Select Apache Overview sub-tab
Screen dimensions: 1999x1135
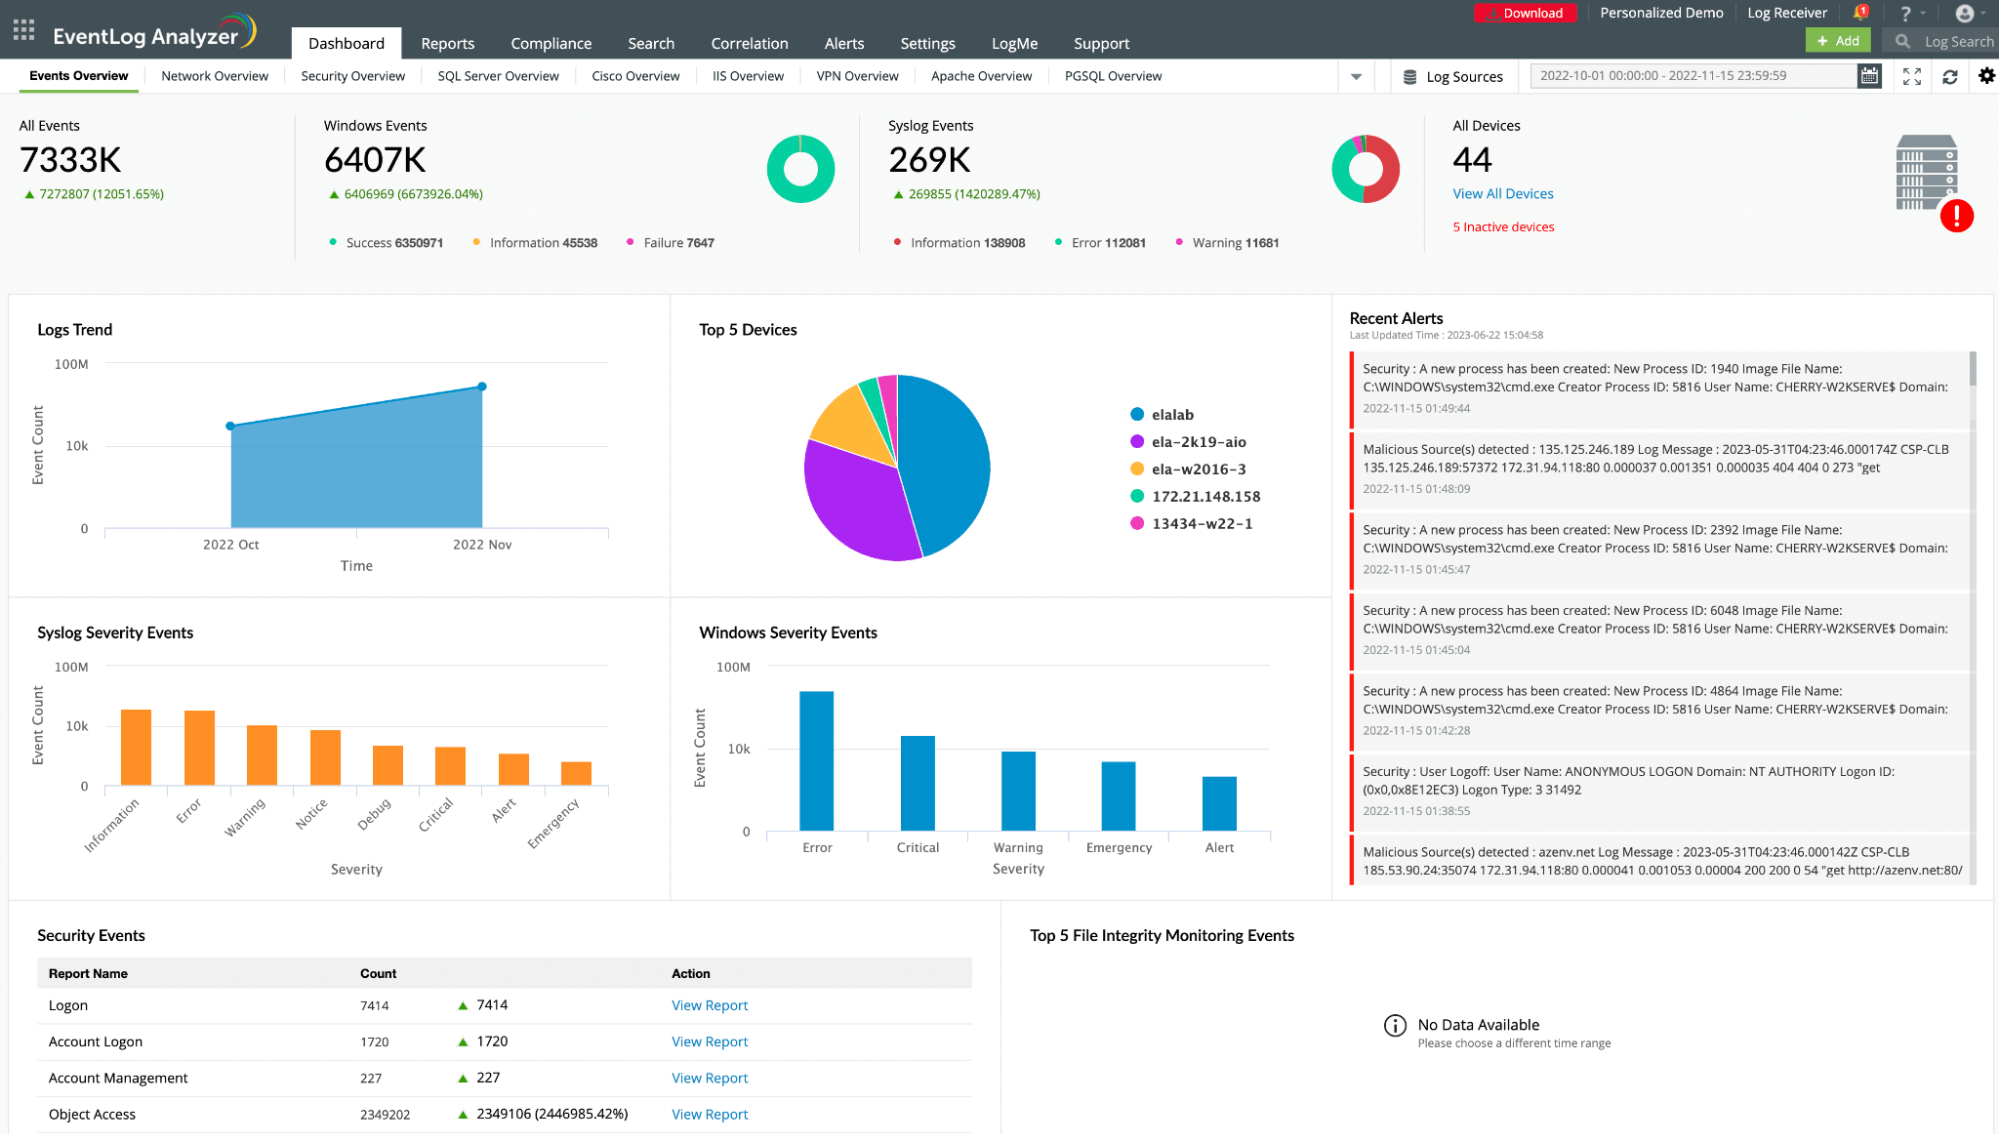click(981, 76)
